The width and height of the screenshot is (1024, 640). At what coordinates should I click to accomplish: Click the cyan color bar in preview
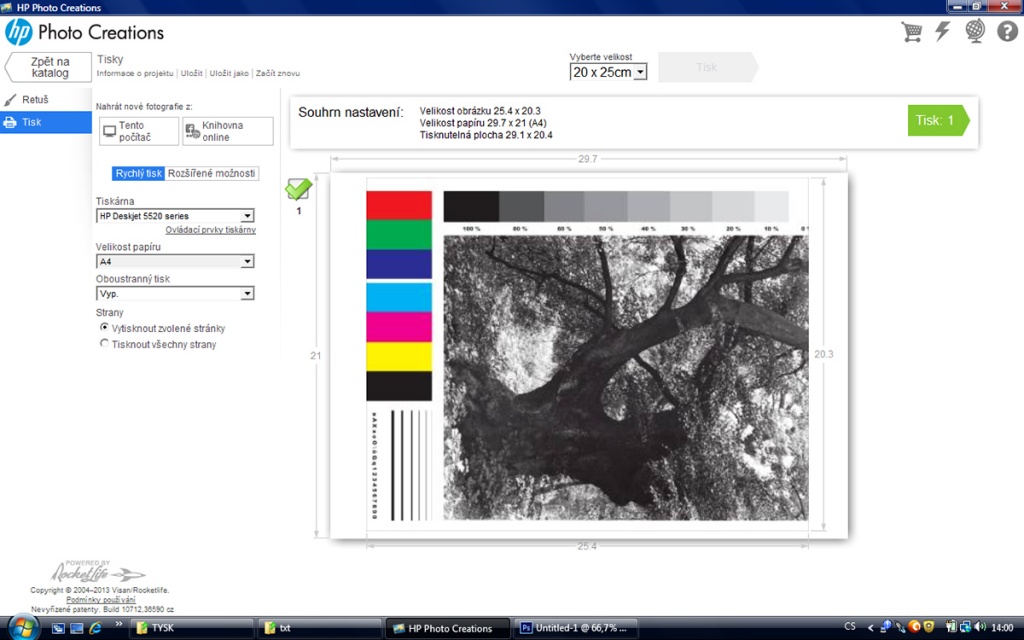[399, 297]
